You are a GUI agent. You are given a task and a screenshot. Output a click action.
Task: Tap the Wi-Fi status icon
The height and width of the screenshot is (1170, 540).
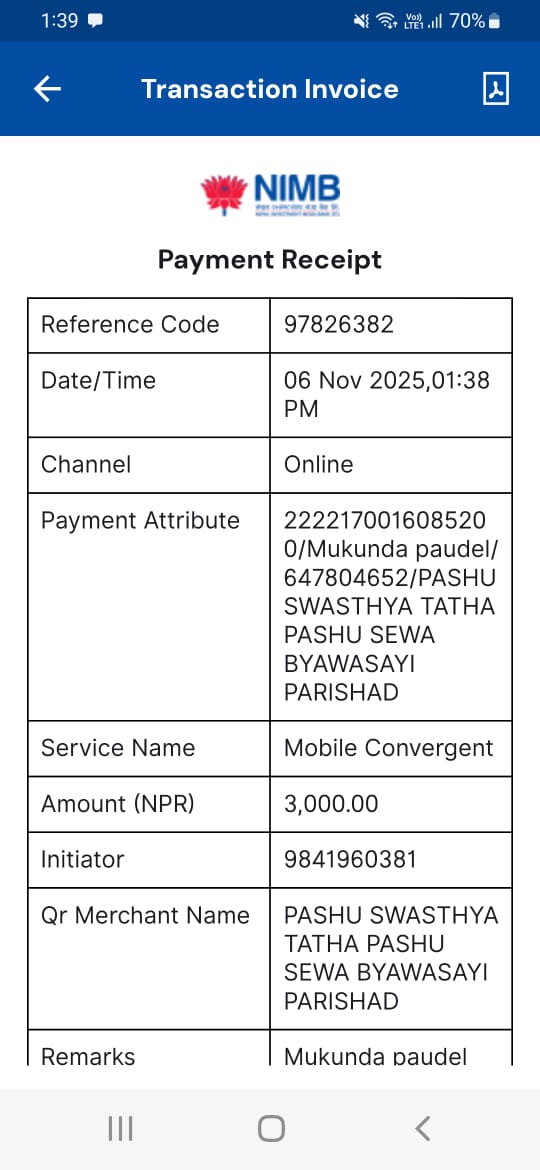click(x=386, y=22)
